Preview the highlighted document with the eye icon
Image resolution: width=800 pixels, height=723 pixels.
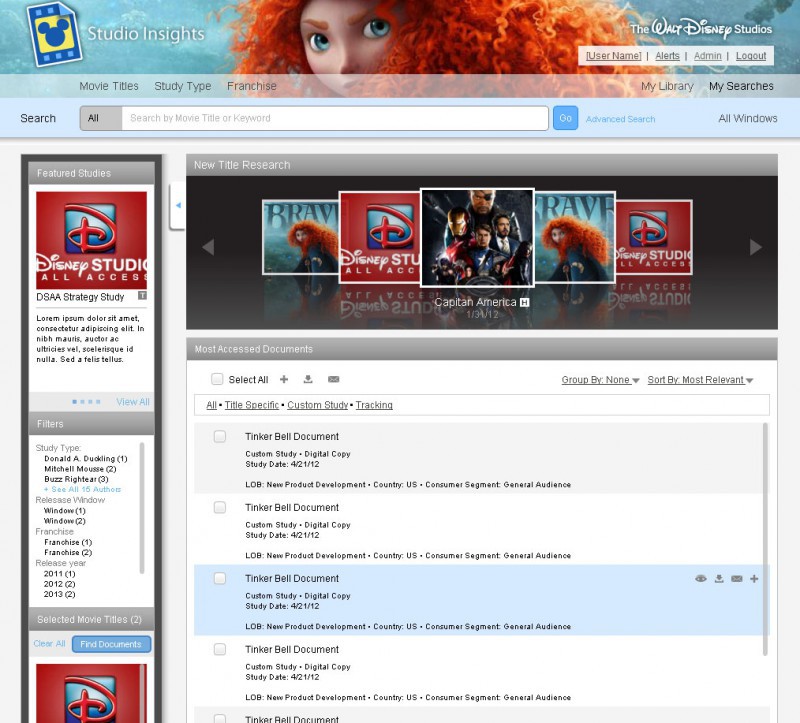pos(701,579)
